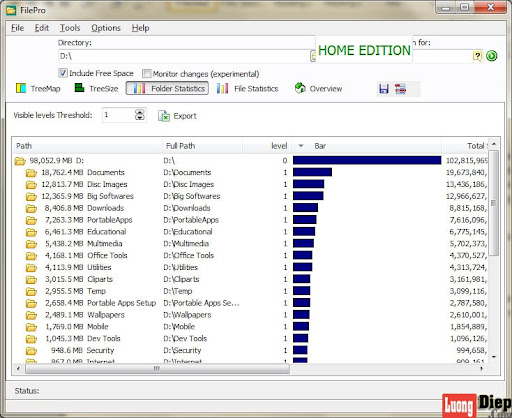Open the TreeSize view
The width and height of the screenshot is (512, 418).
[96, 88]
